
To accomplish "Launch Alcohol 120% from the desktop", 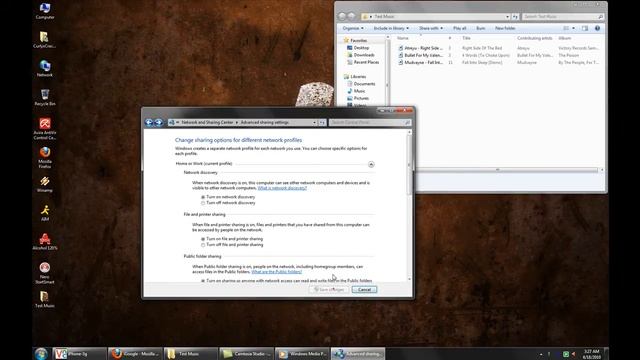I will point(45,242).
